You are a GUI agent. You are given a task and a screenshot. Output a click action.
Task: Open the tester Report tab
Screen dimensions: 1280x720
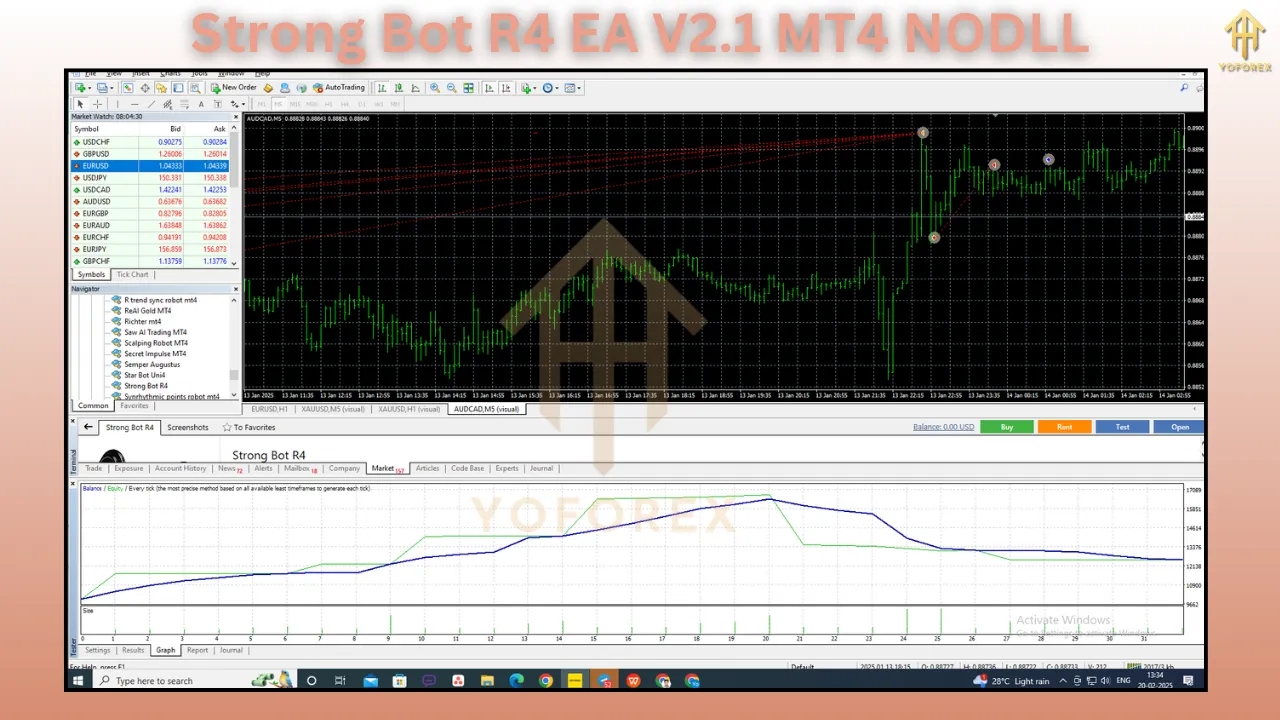pyautogui.click(x=198, y=650)
